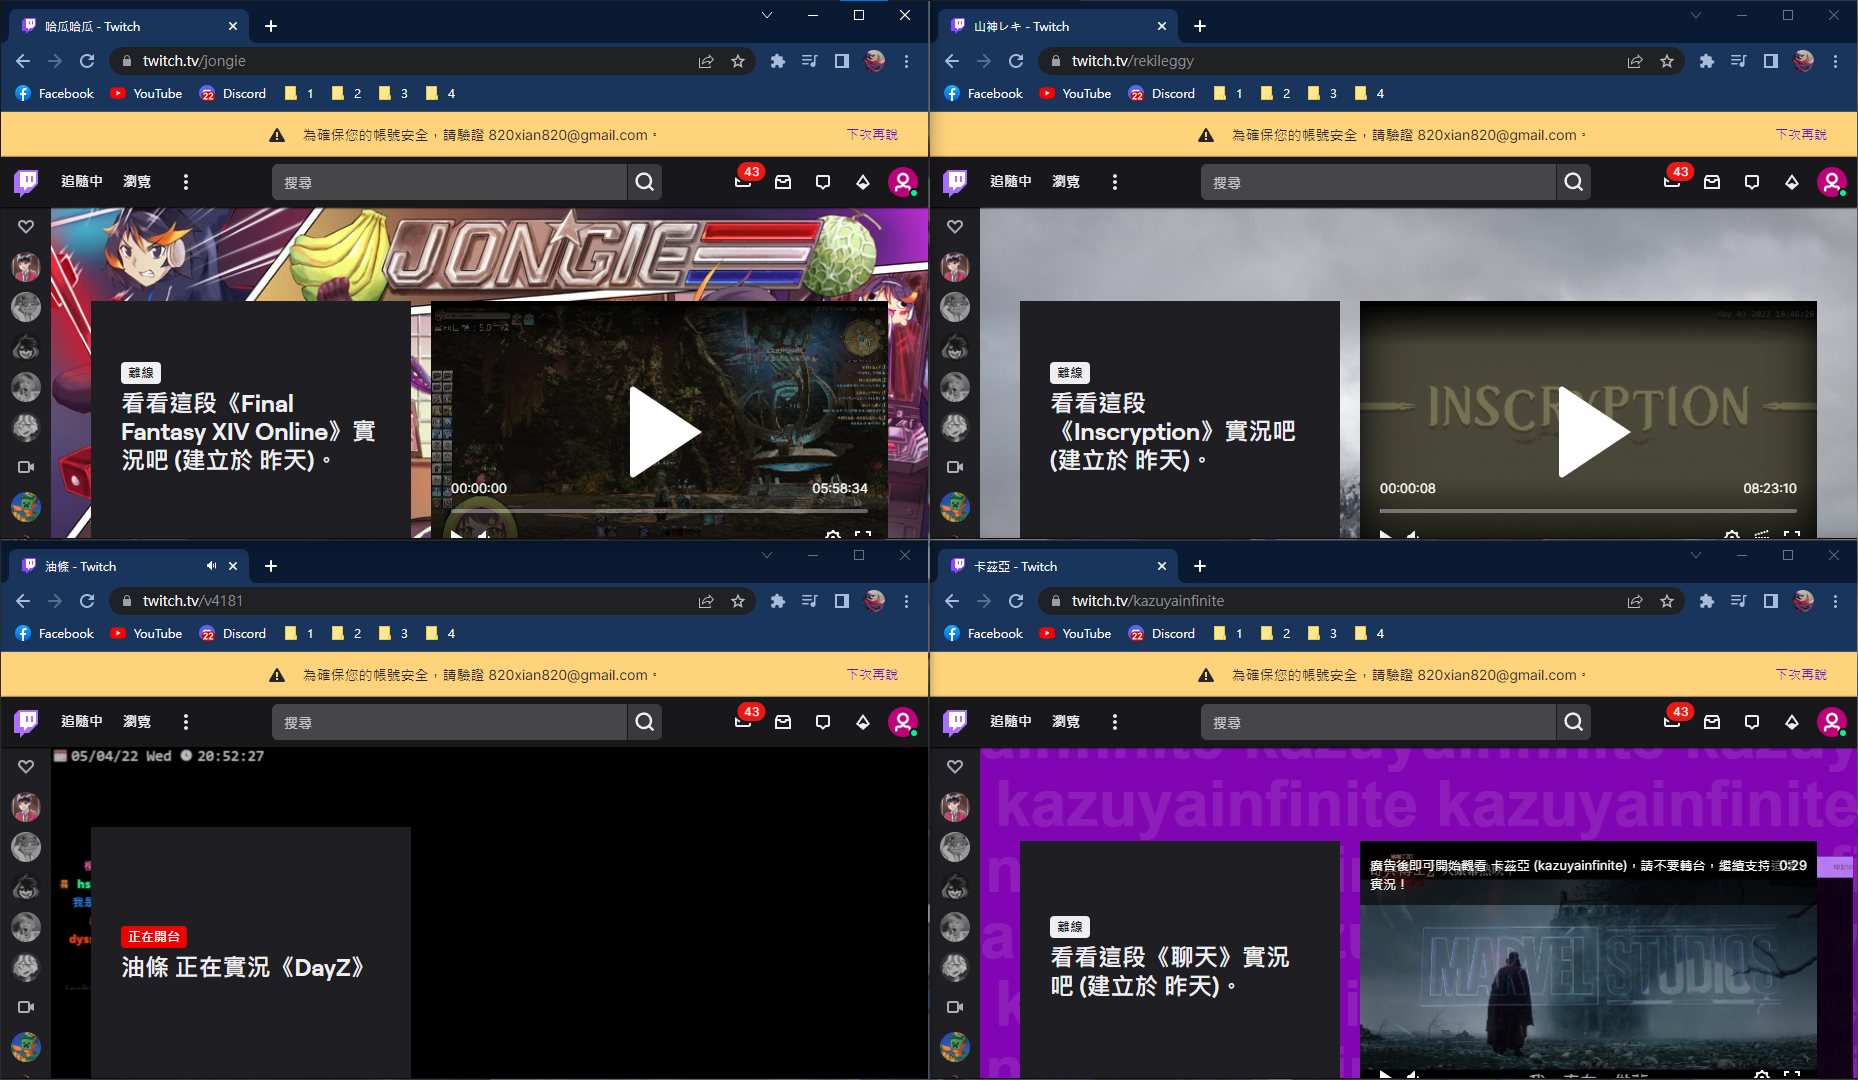Image resolution: width=1858 pixels, height=1080 pixels.
Task: Open Chrome three-dot menu in kazuyainfinite window
Action: [1836, 601]
